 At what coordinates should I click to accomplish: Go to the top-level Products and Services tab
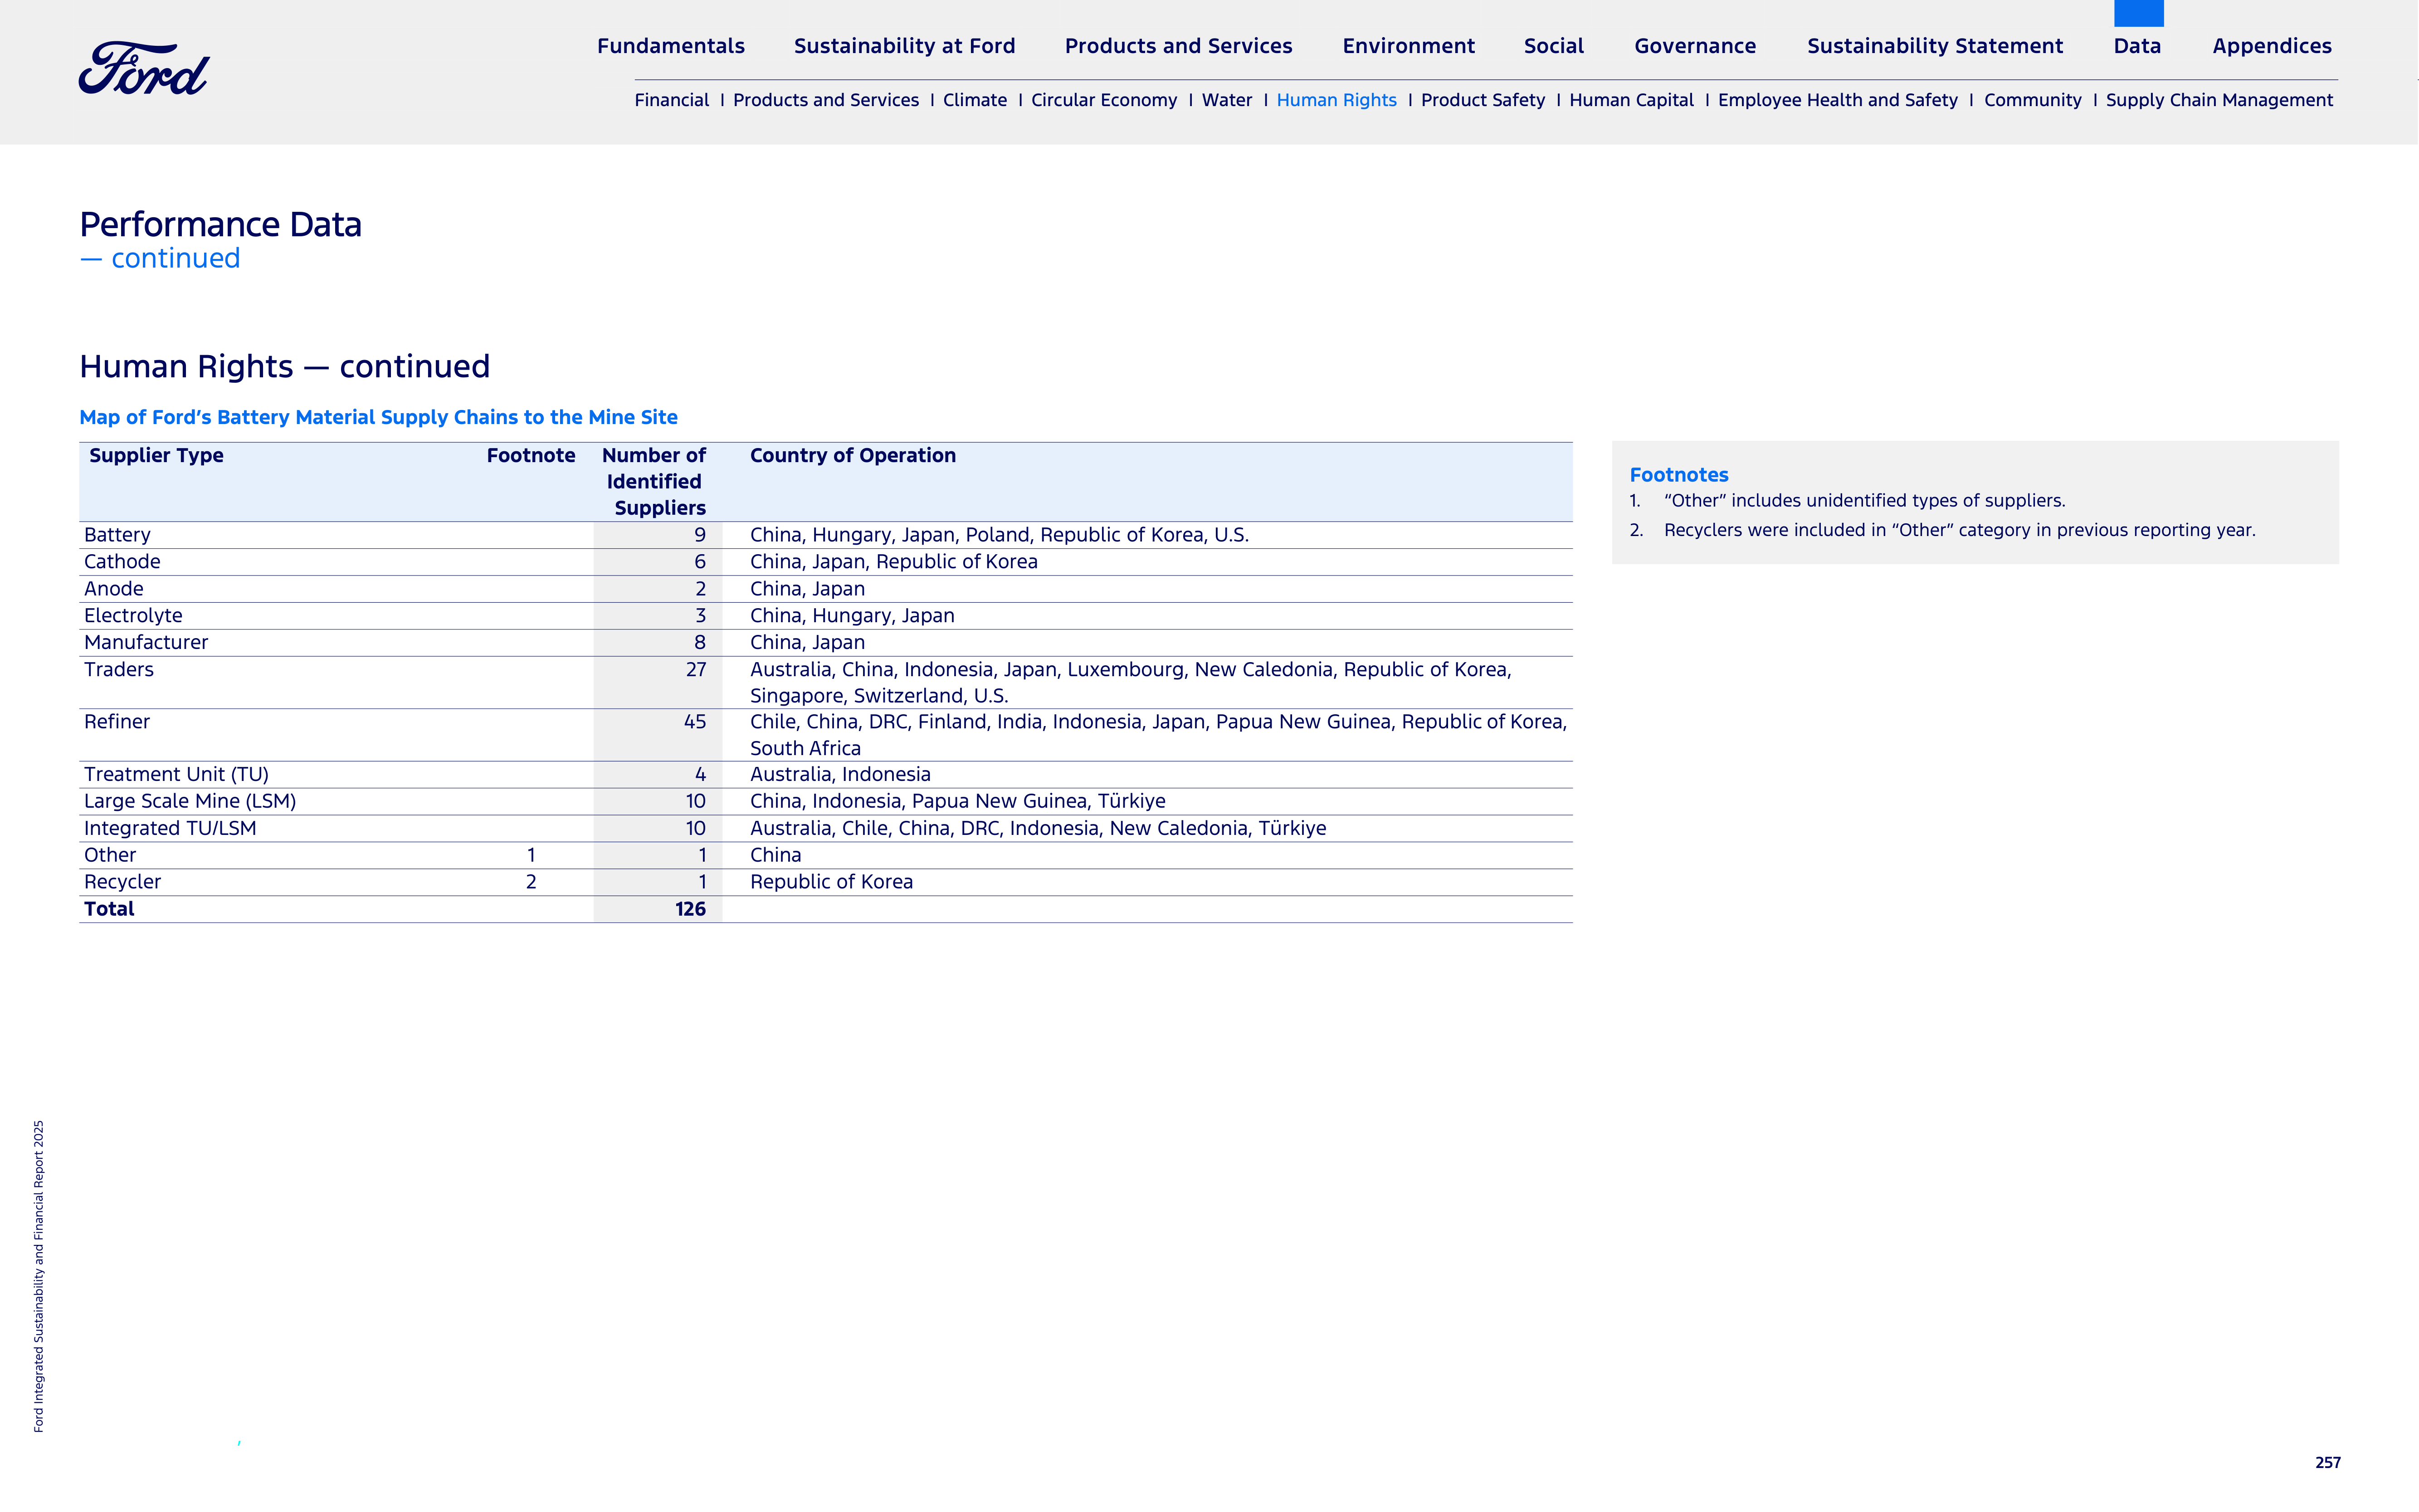point(1178,46)
